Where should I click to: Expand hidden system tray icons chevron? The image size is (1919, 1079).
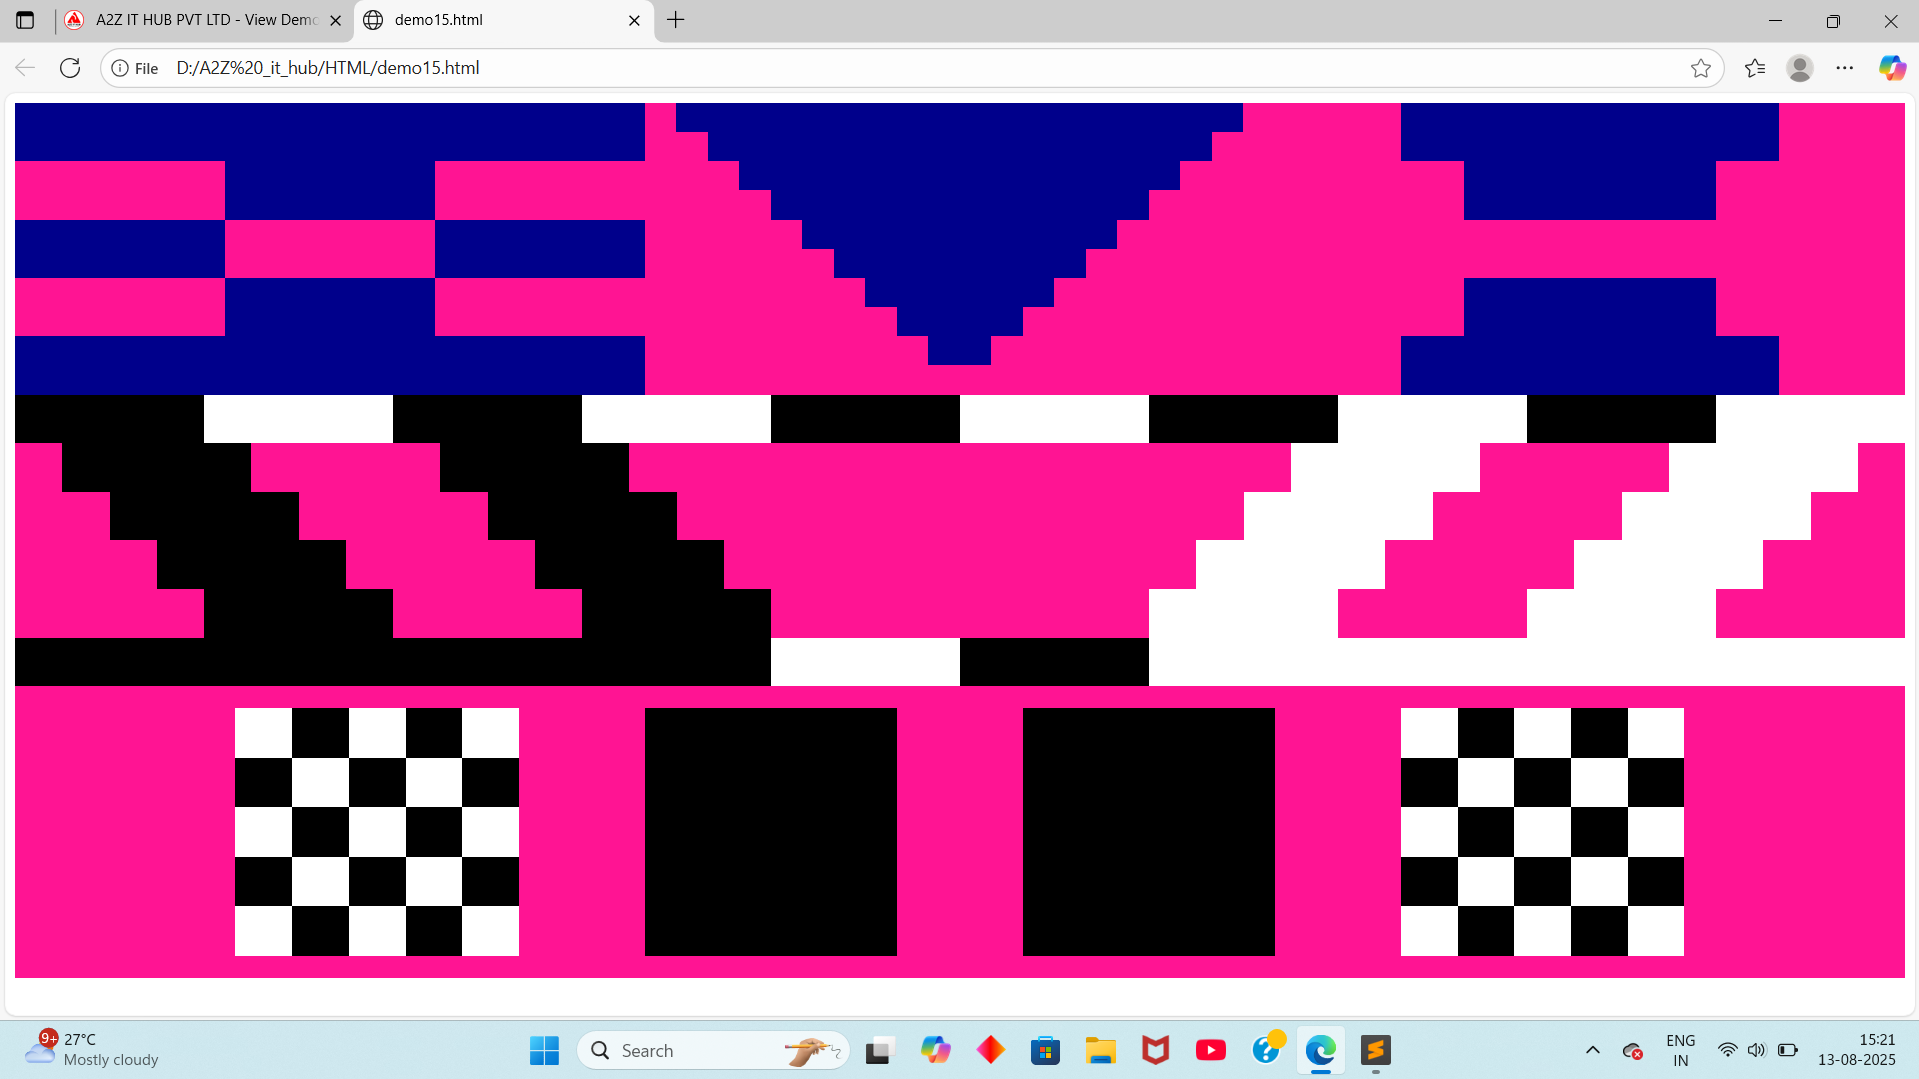[x=1593, y=1050]
